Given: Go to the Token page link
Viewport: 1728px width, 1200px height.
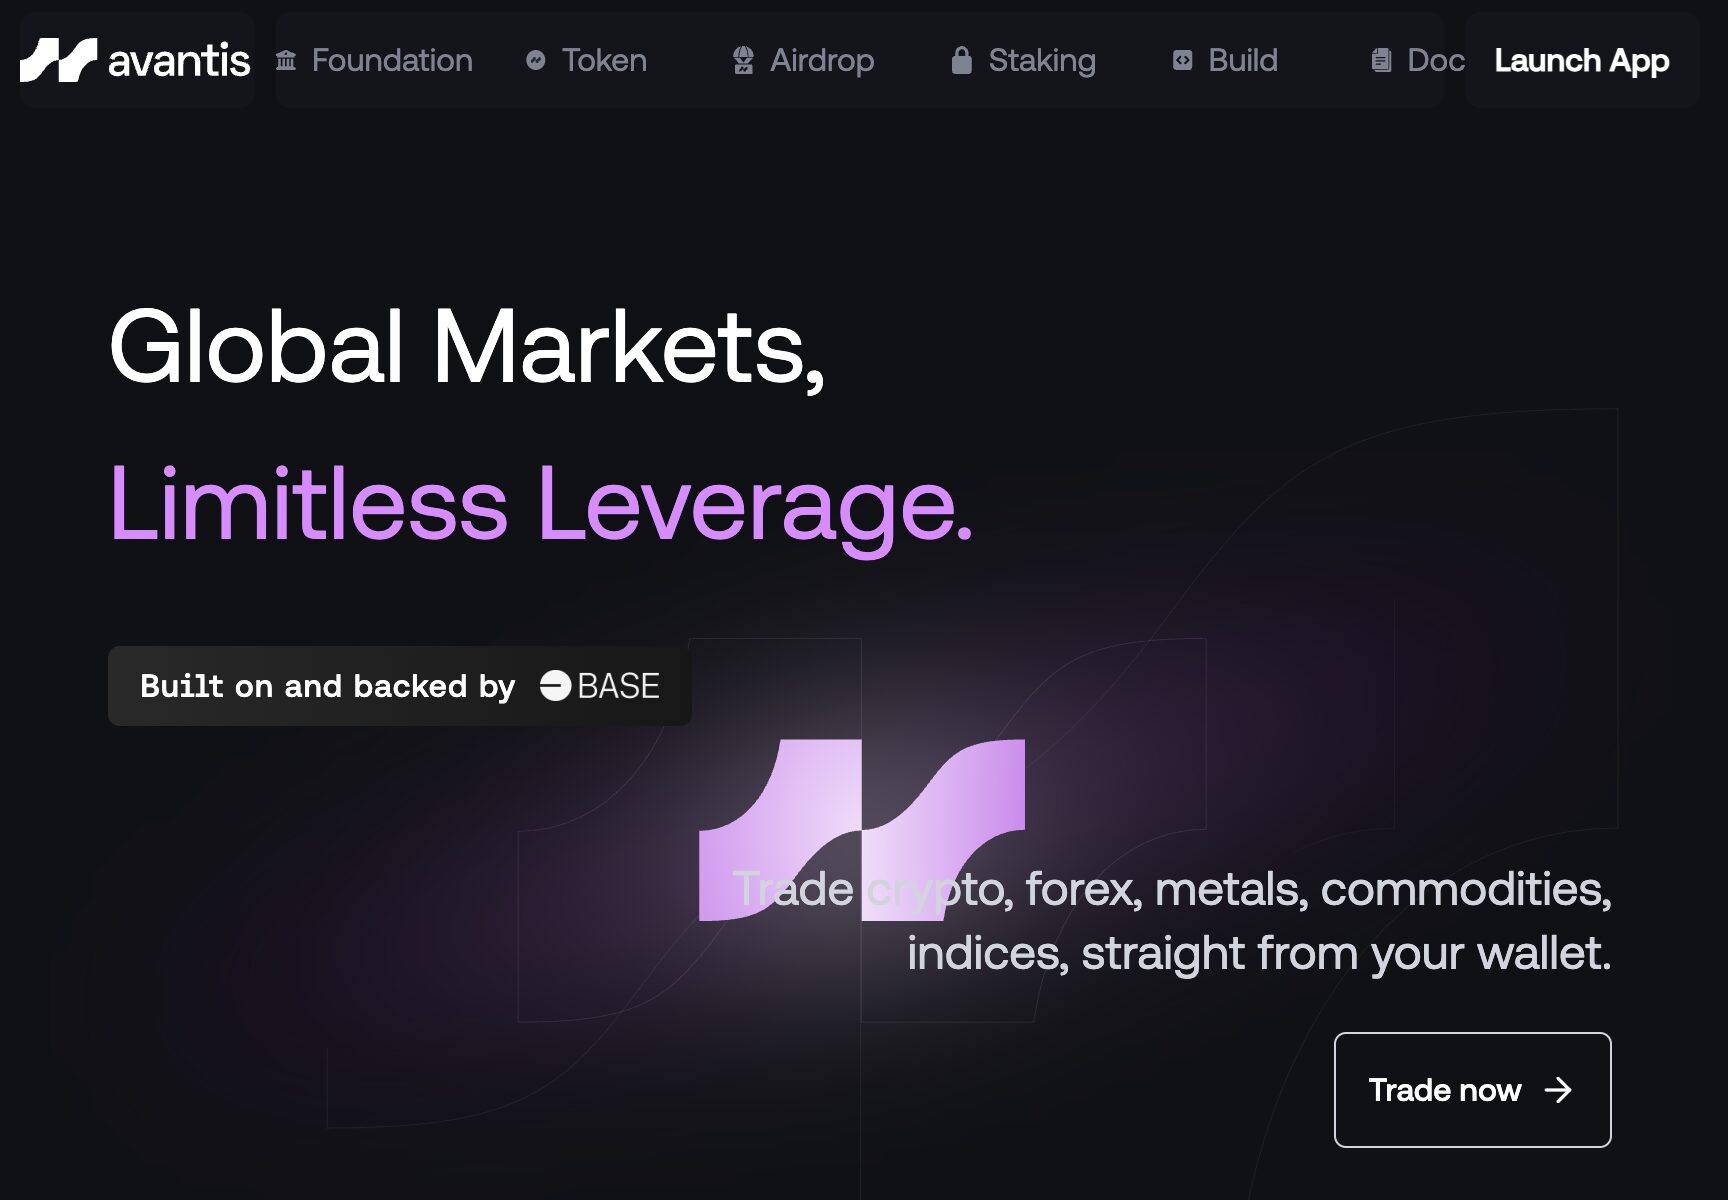Looking at the screenshot, I should [x=604, y=61].
